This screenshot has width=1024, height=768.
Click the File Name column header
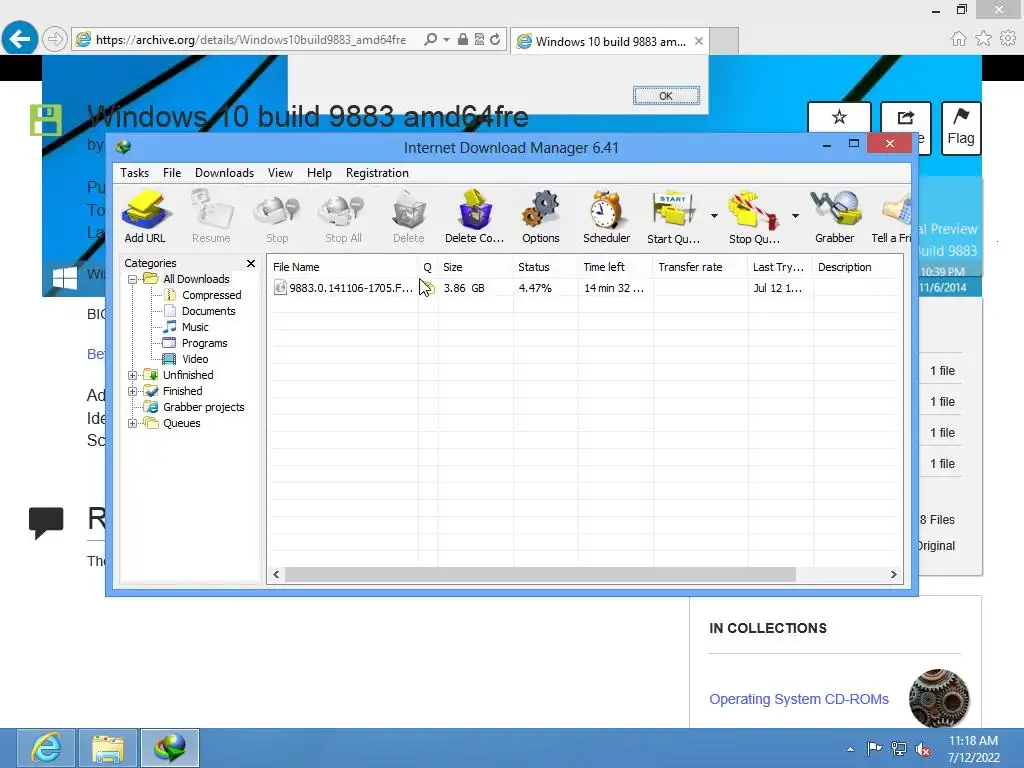pos(344,267)
